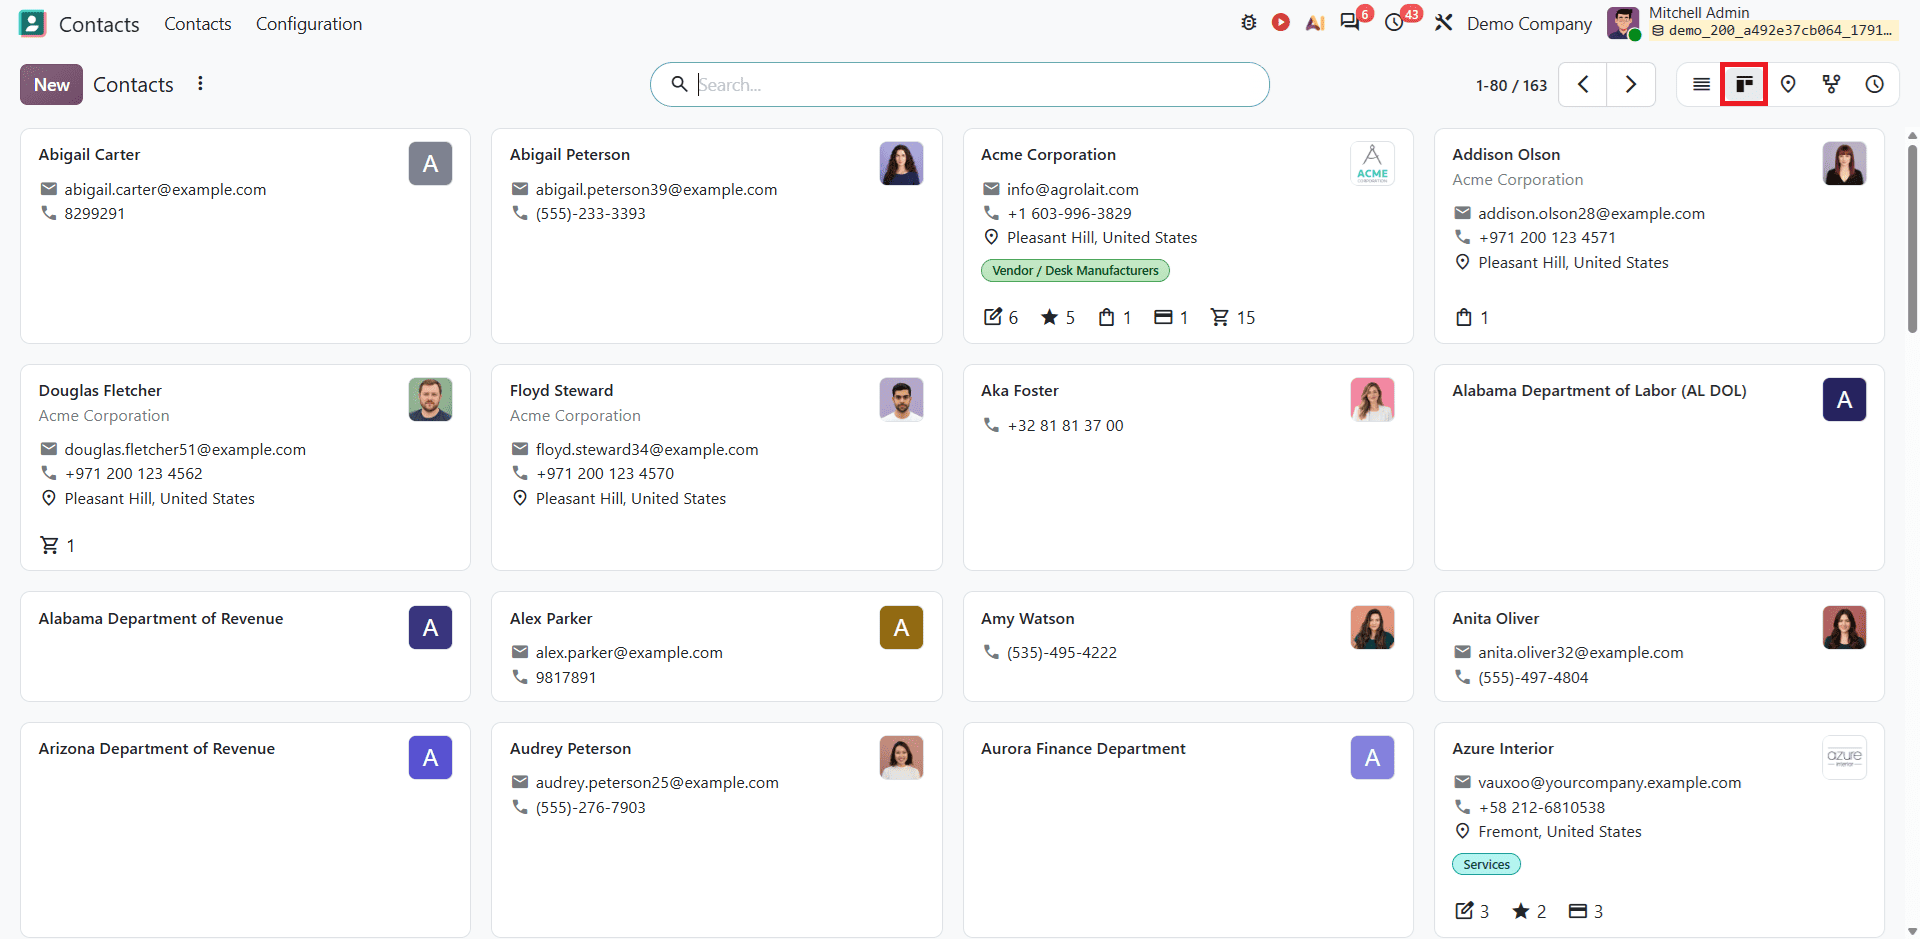Open Aka Foster contact card
Viewport: 1920px width, 940px height.
tap(1188, 467)
